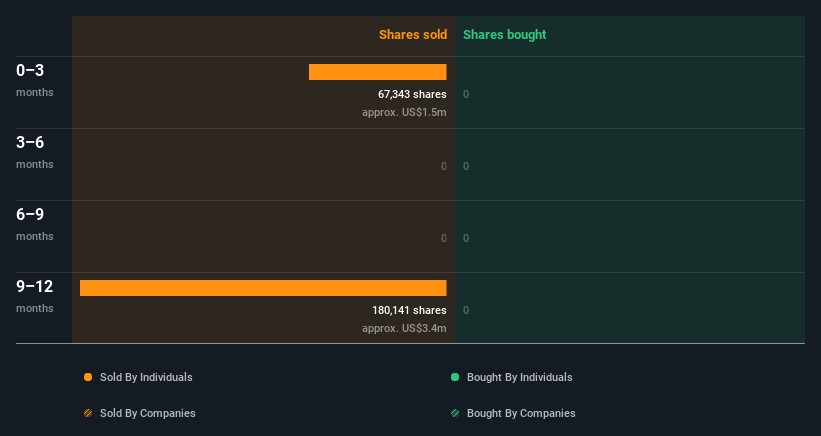
Task: Click the 9–12 months shares bought zero
Action: coord(466,310)
